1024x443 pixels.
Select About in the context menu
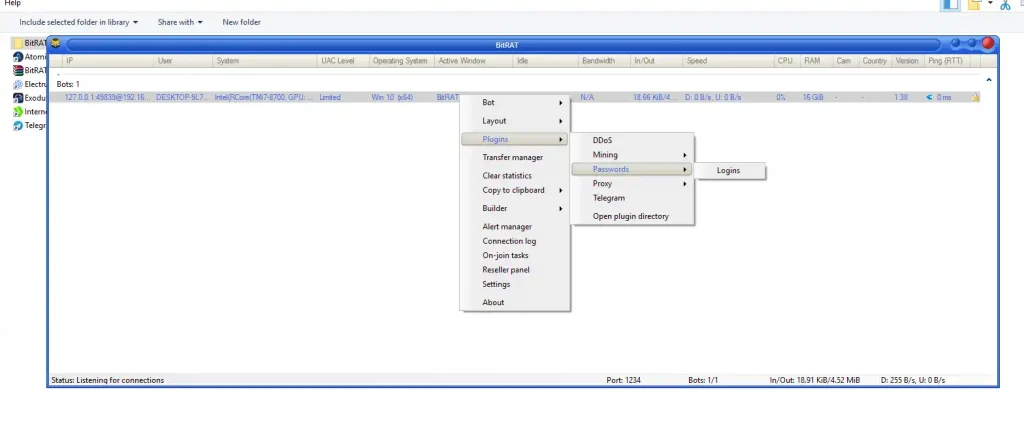coord(493,302)
